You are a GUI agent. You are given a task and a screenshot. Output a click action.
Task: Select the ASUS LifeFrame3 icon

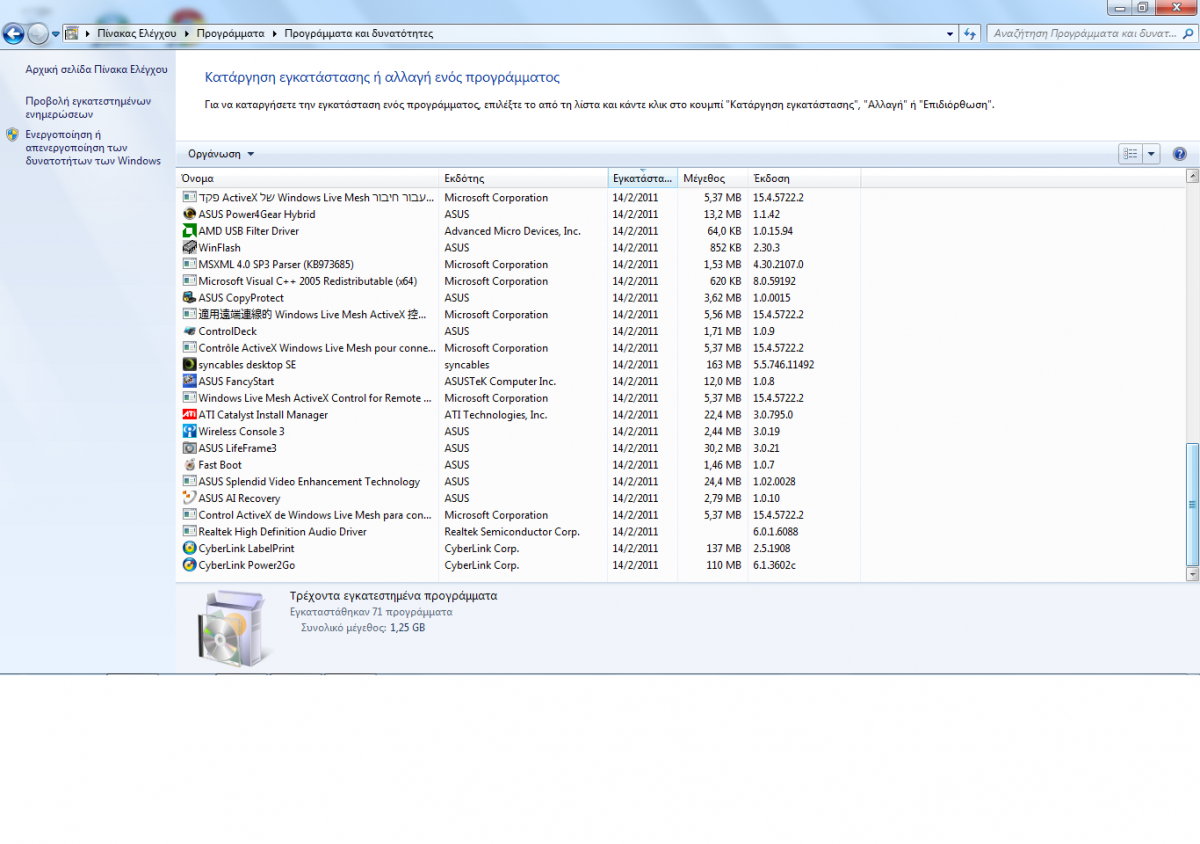[190, 448]
